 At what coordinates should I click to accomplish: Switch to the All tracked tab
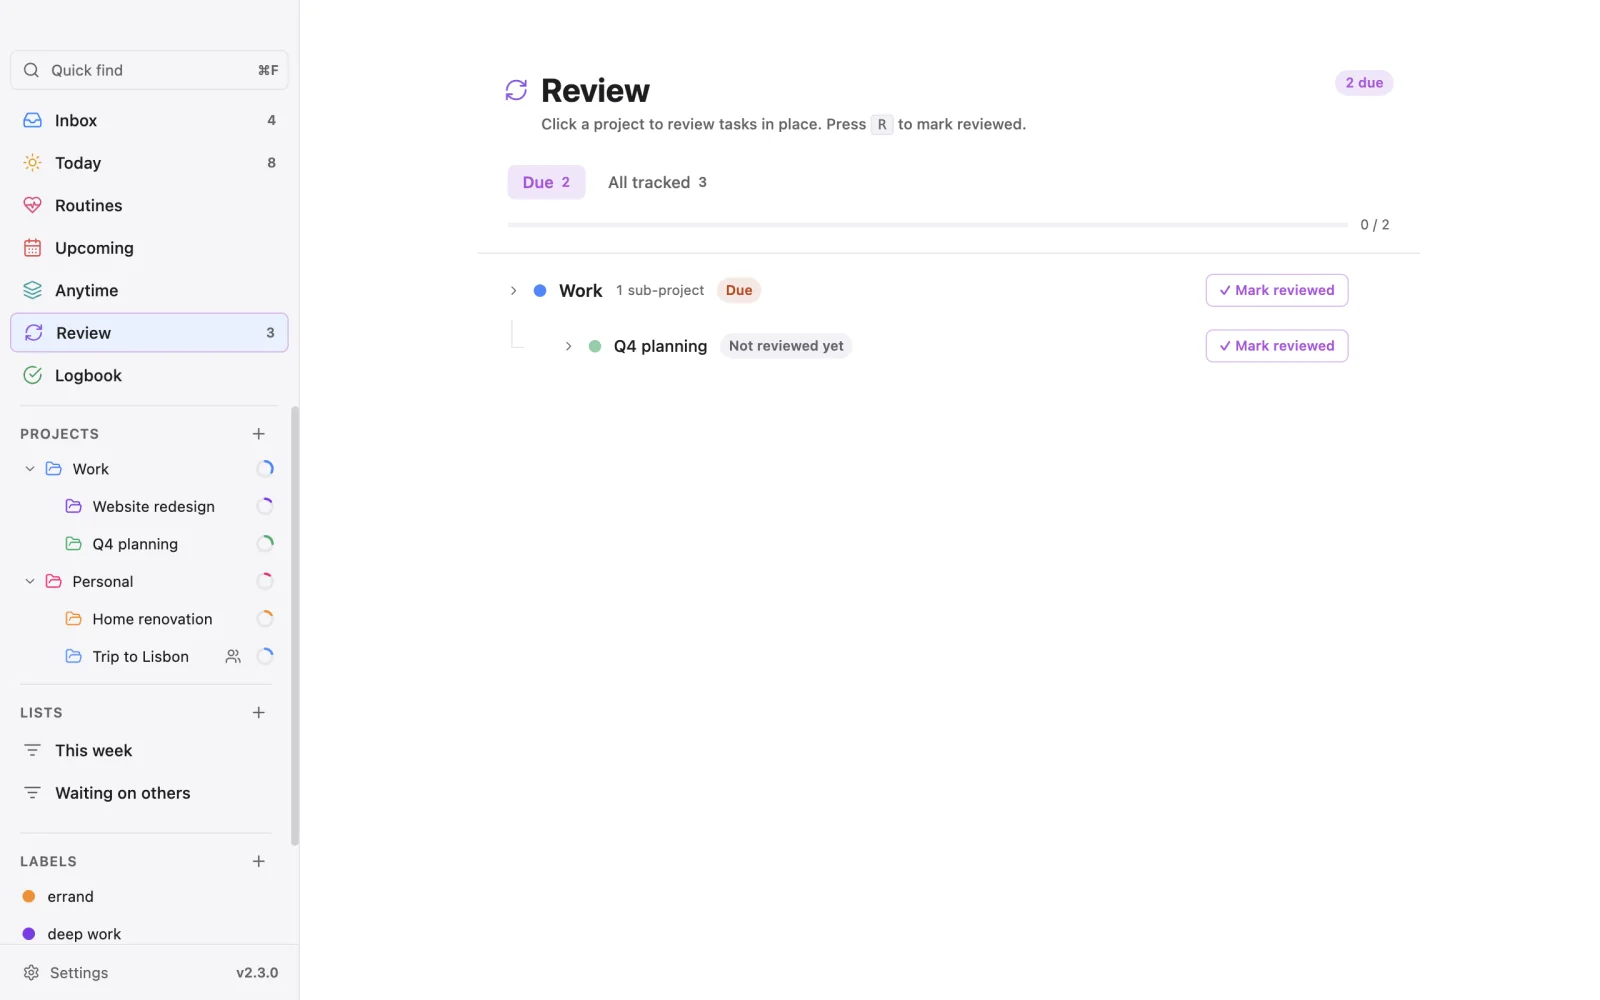(657, 182)
